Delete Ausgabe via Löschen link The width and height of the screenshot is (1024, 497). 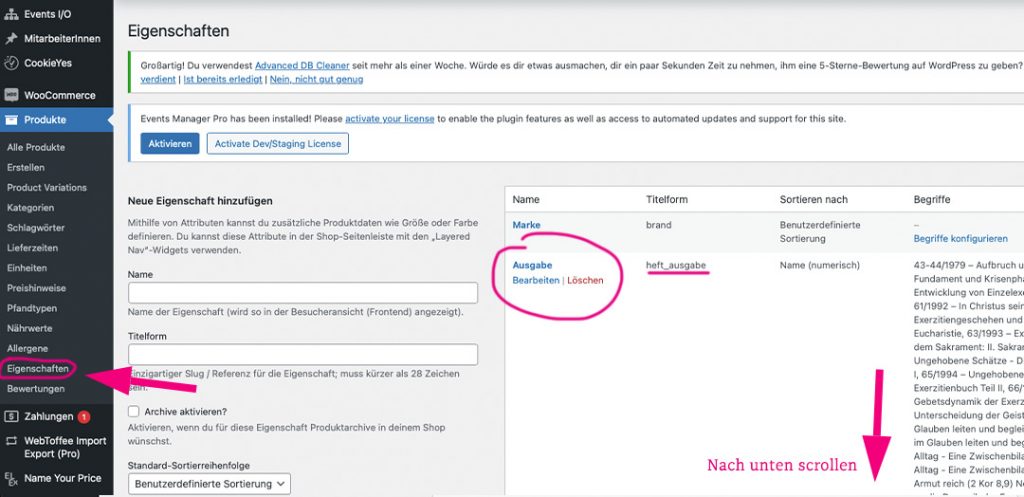coord(585,281)
